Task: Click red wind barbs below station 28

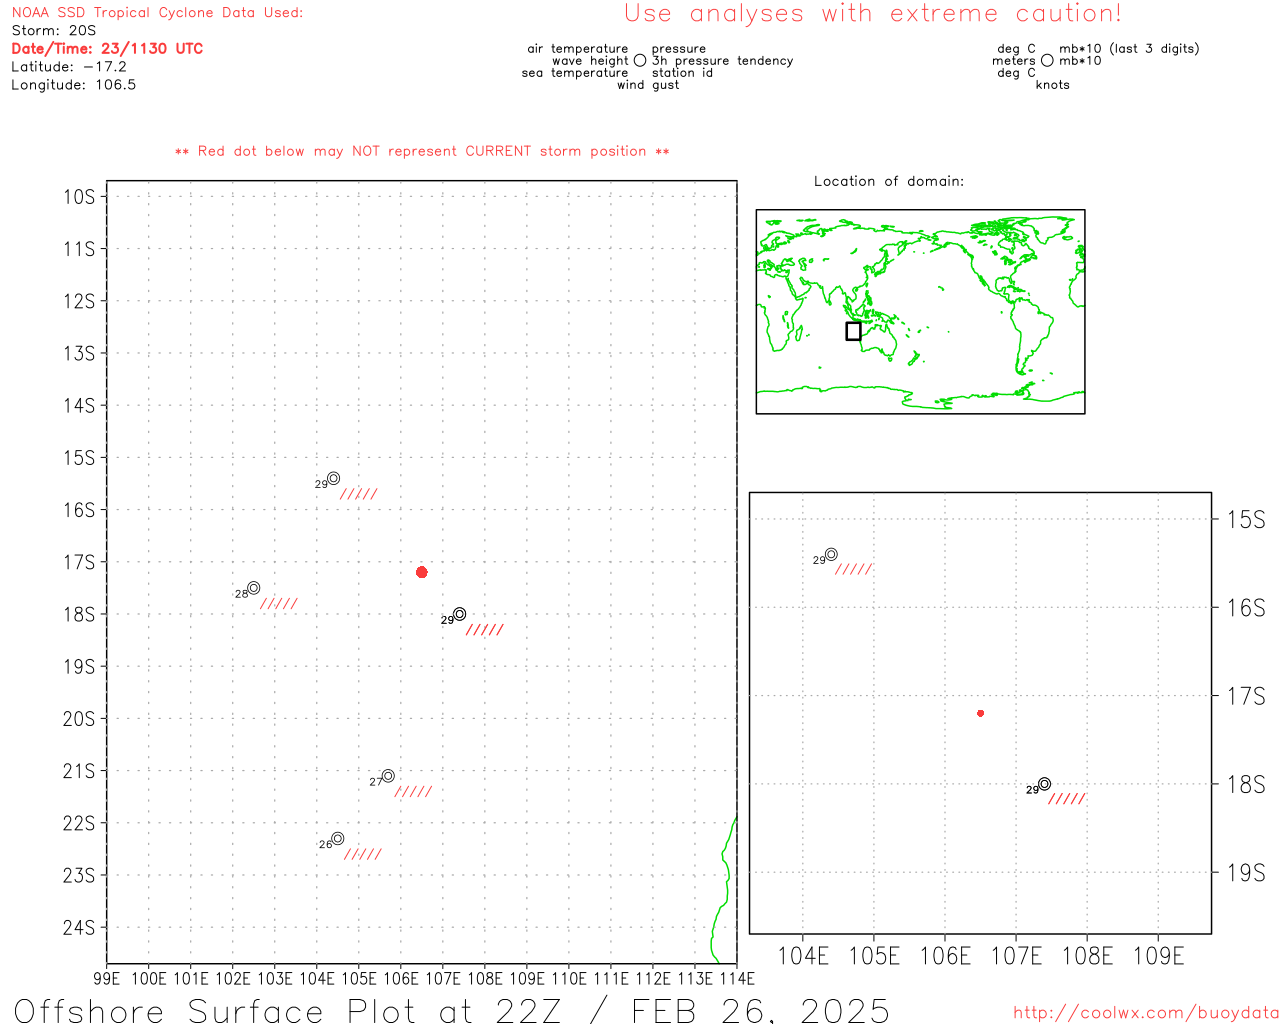Action: point(279,604)
